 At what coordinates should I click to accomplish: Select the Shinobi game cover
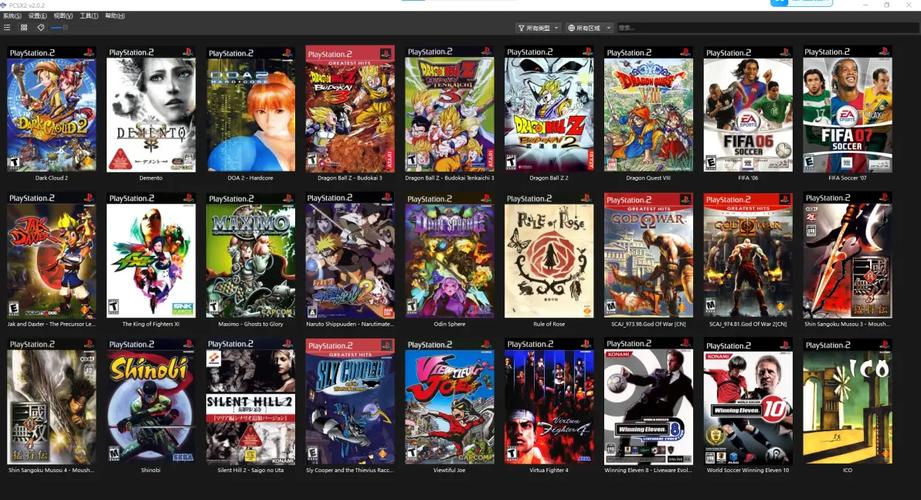point(151,400)
